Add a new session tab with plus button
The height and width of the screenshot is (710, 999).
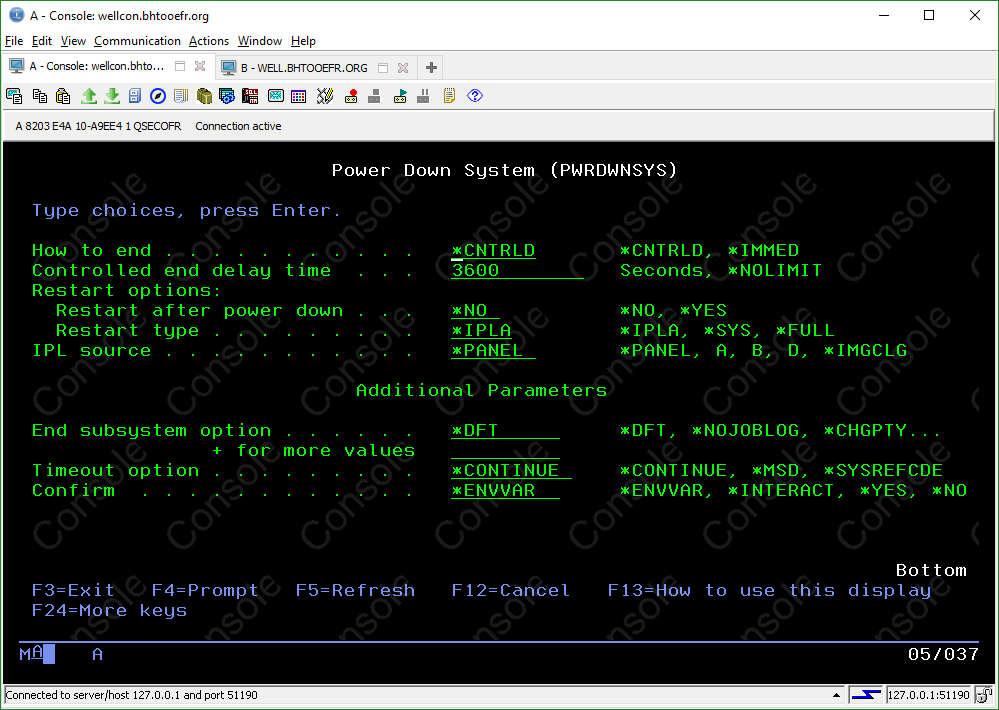click(x=431, y=67)
